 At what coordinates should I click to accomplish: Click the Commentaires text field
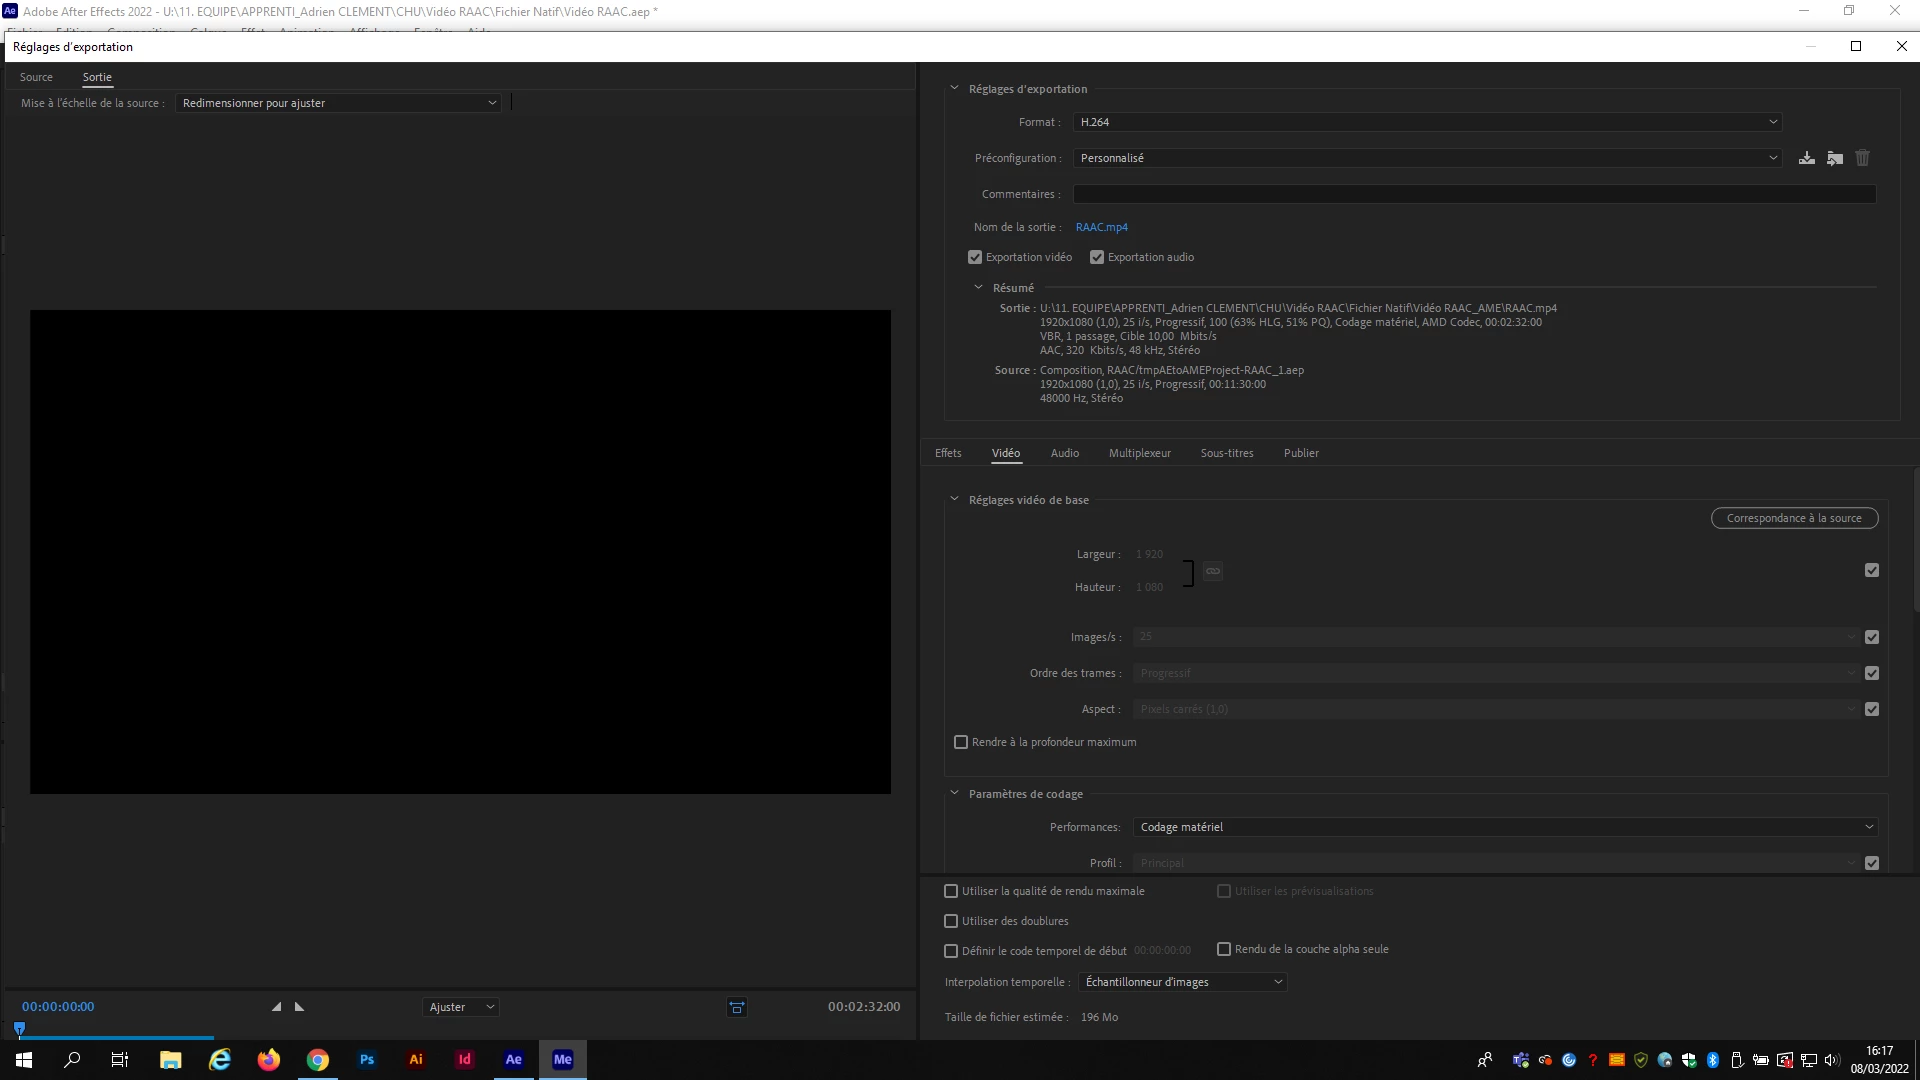[x=1474, y=194]
